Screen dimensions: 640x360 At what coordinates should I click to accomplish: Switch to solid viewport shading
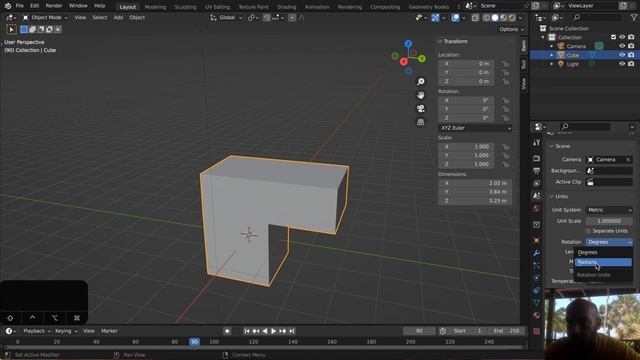[x=495, y=18]
